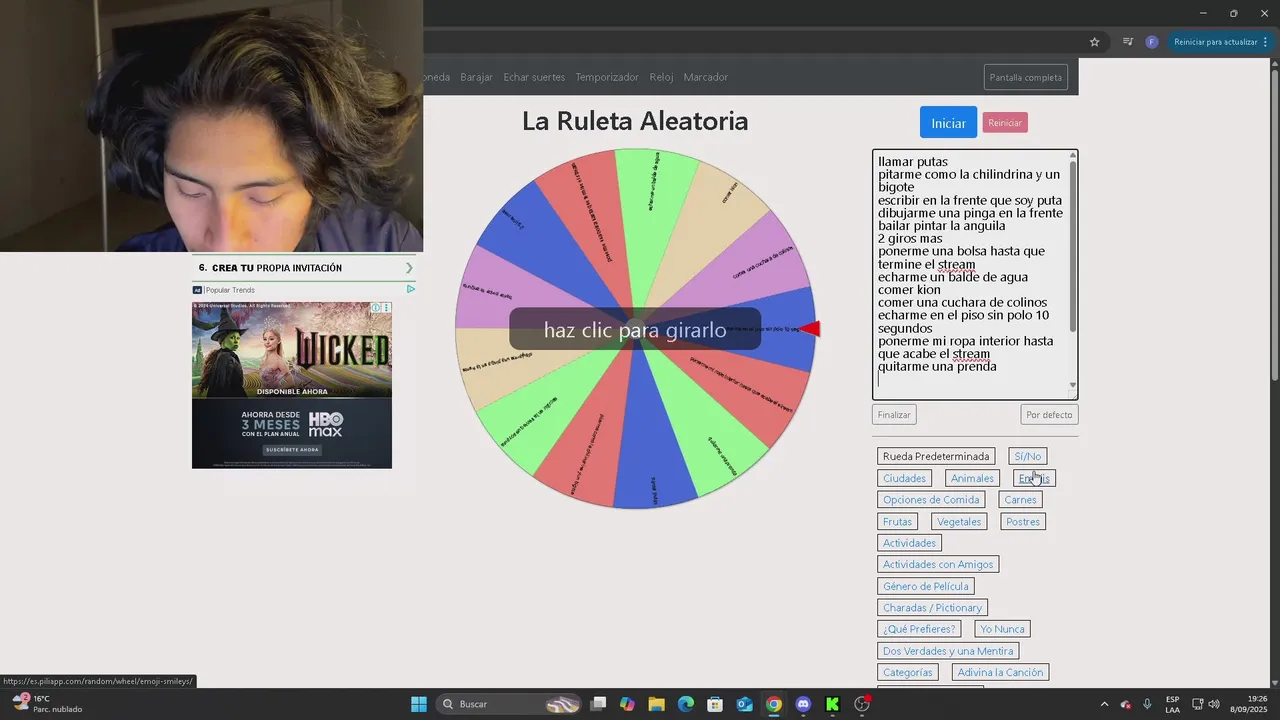This screenshot has height=720, width=1280.
Task: Open Windows Start menu
Action: 419,704
